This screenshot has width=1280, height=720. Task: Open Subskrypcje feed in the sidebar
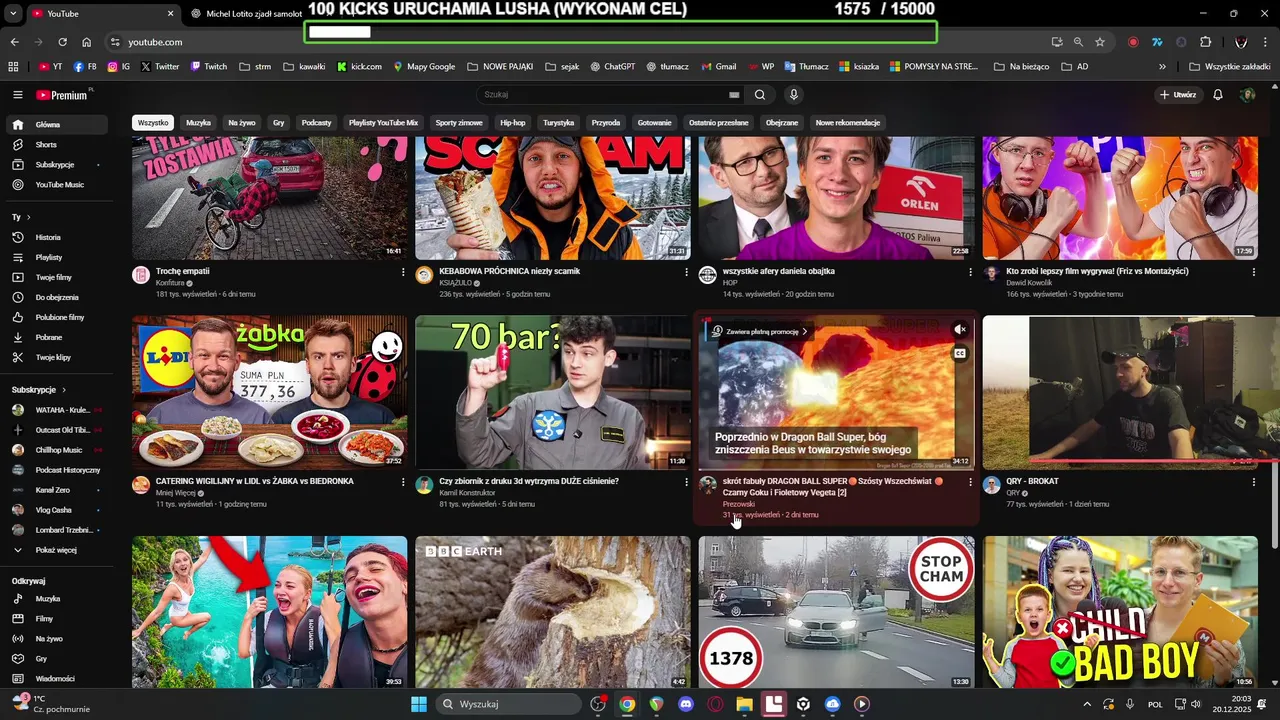point(56,165)
